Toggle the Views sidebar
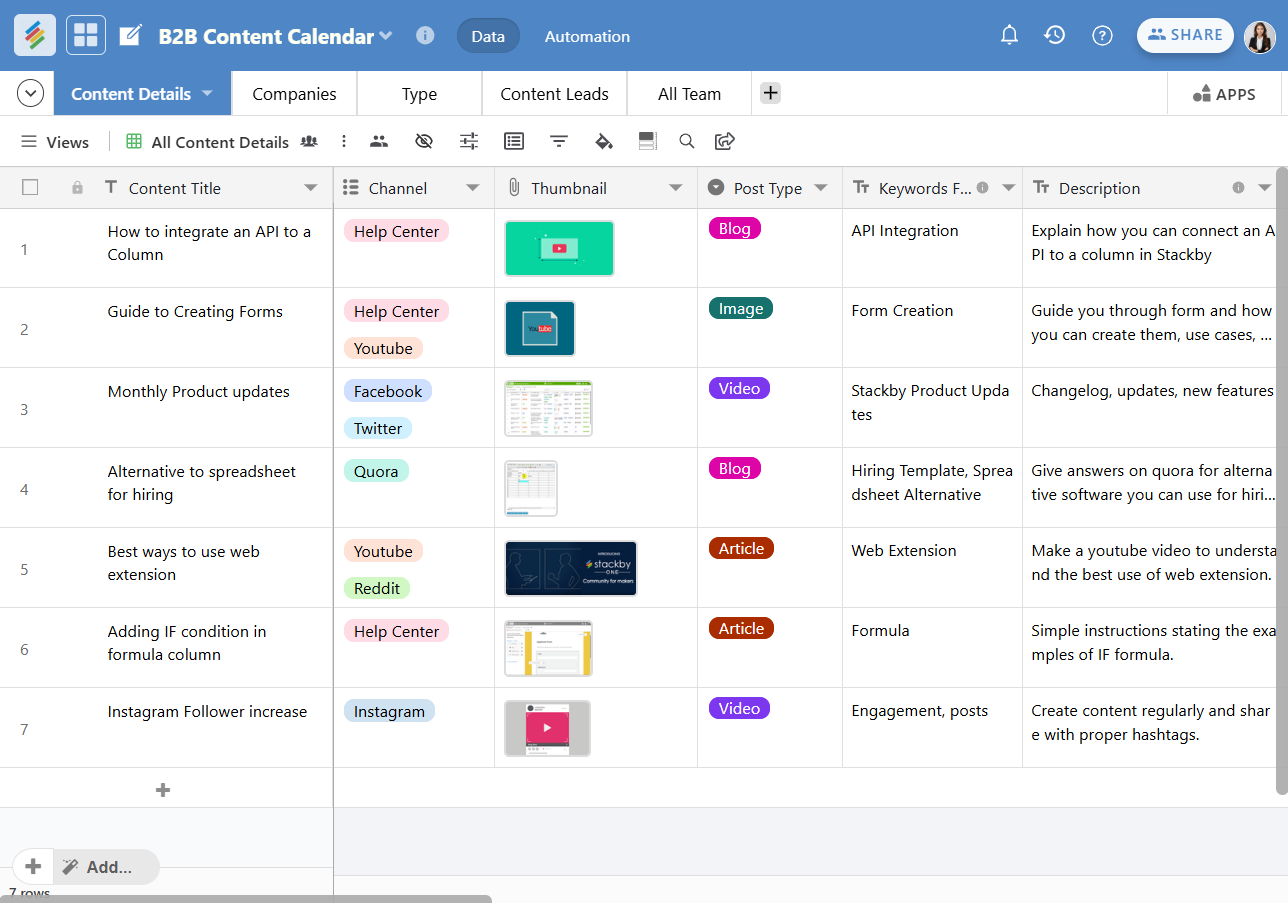This screenshot has height=903, width=1288. coord(55,142)
